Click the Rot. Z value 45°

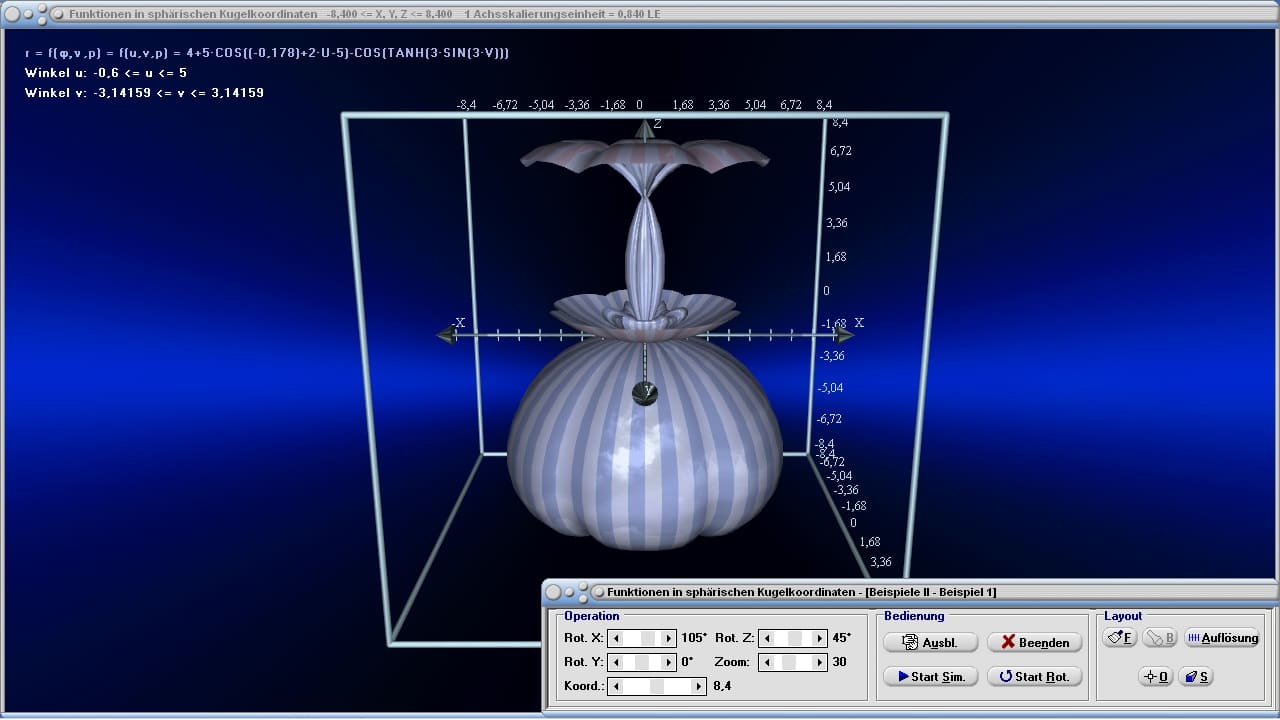[x=841, y=637]
